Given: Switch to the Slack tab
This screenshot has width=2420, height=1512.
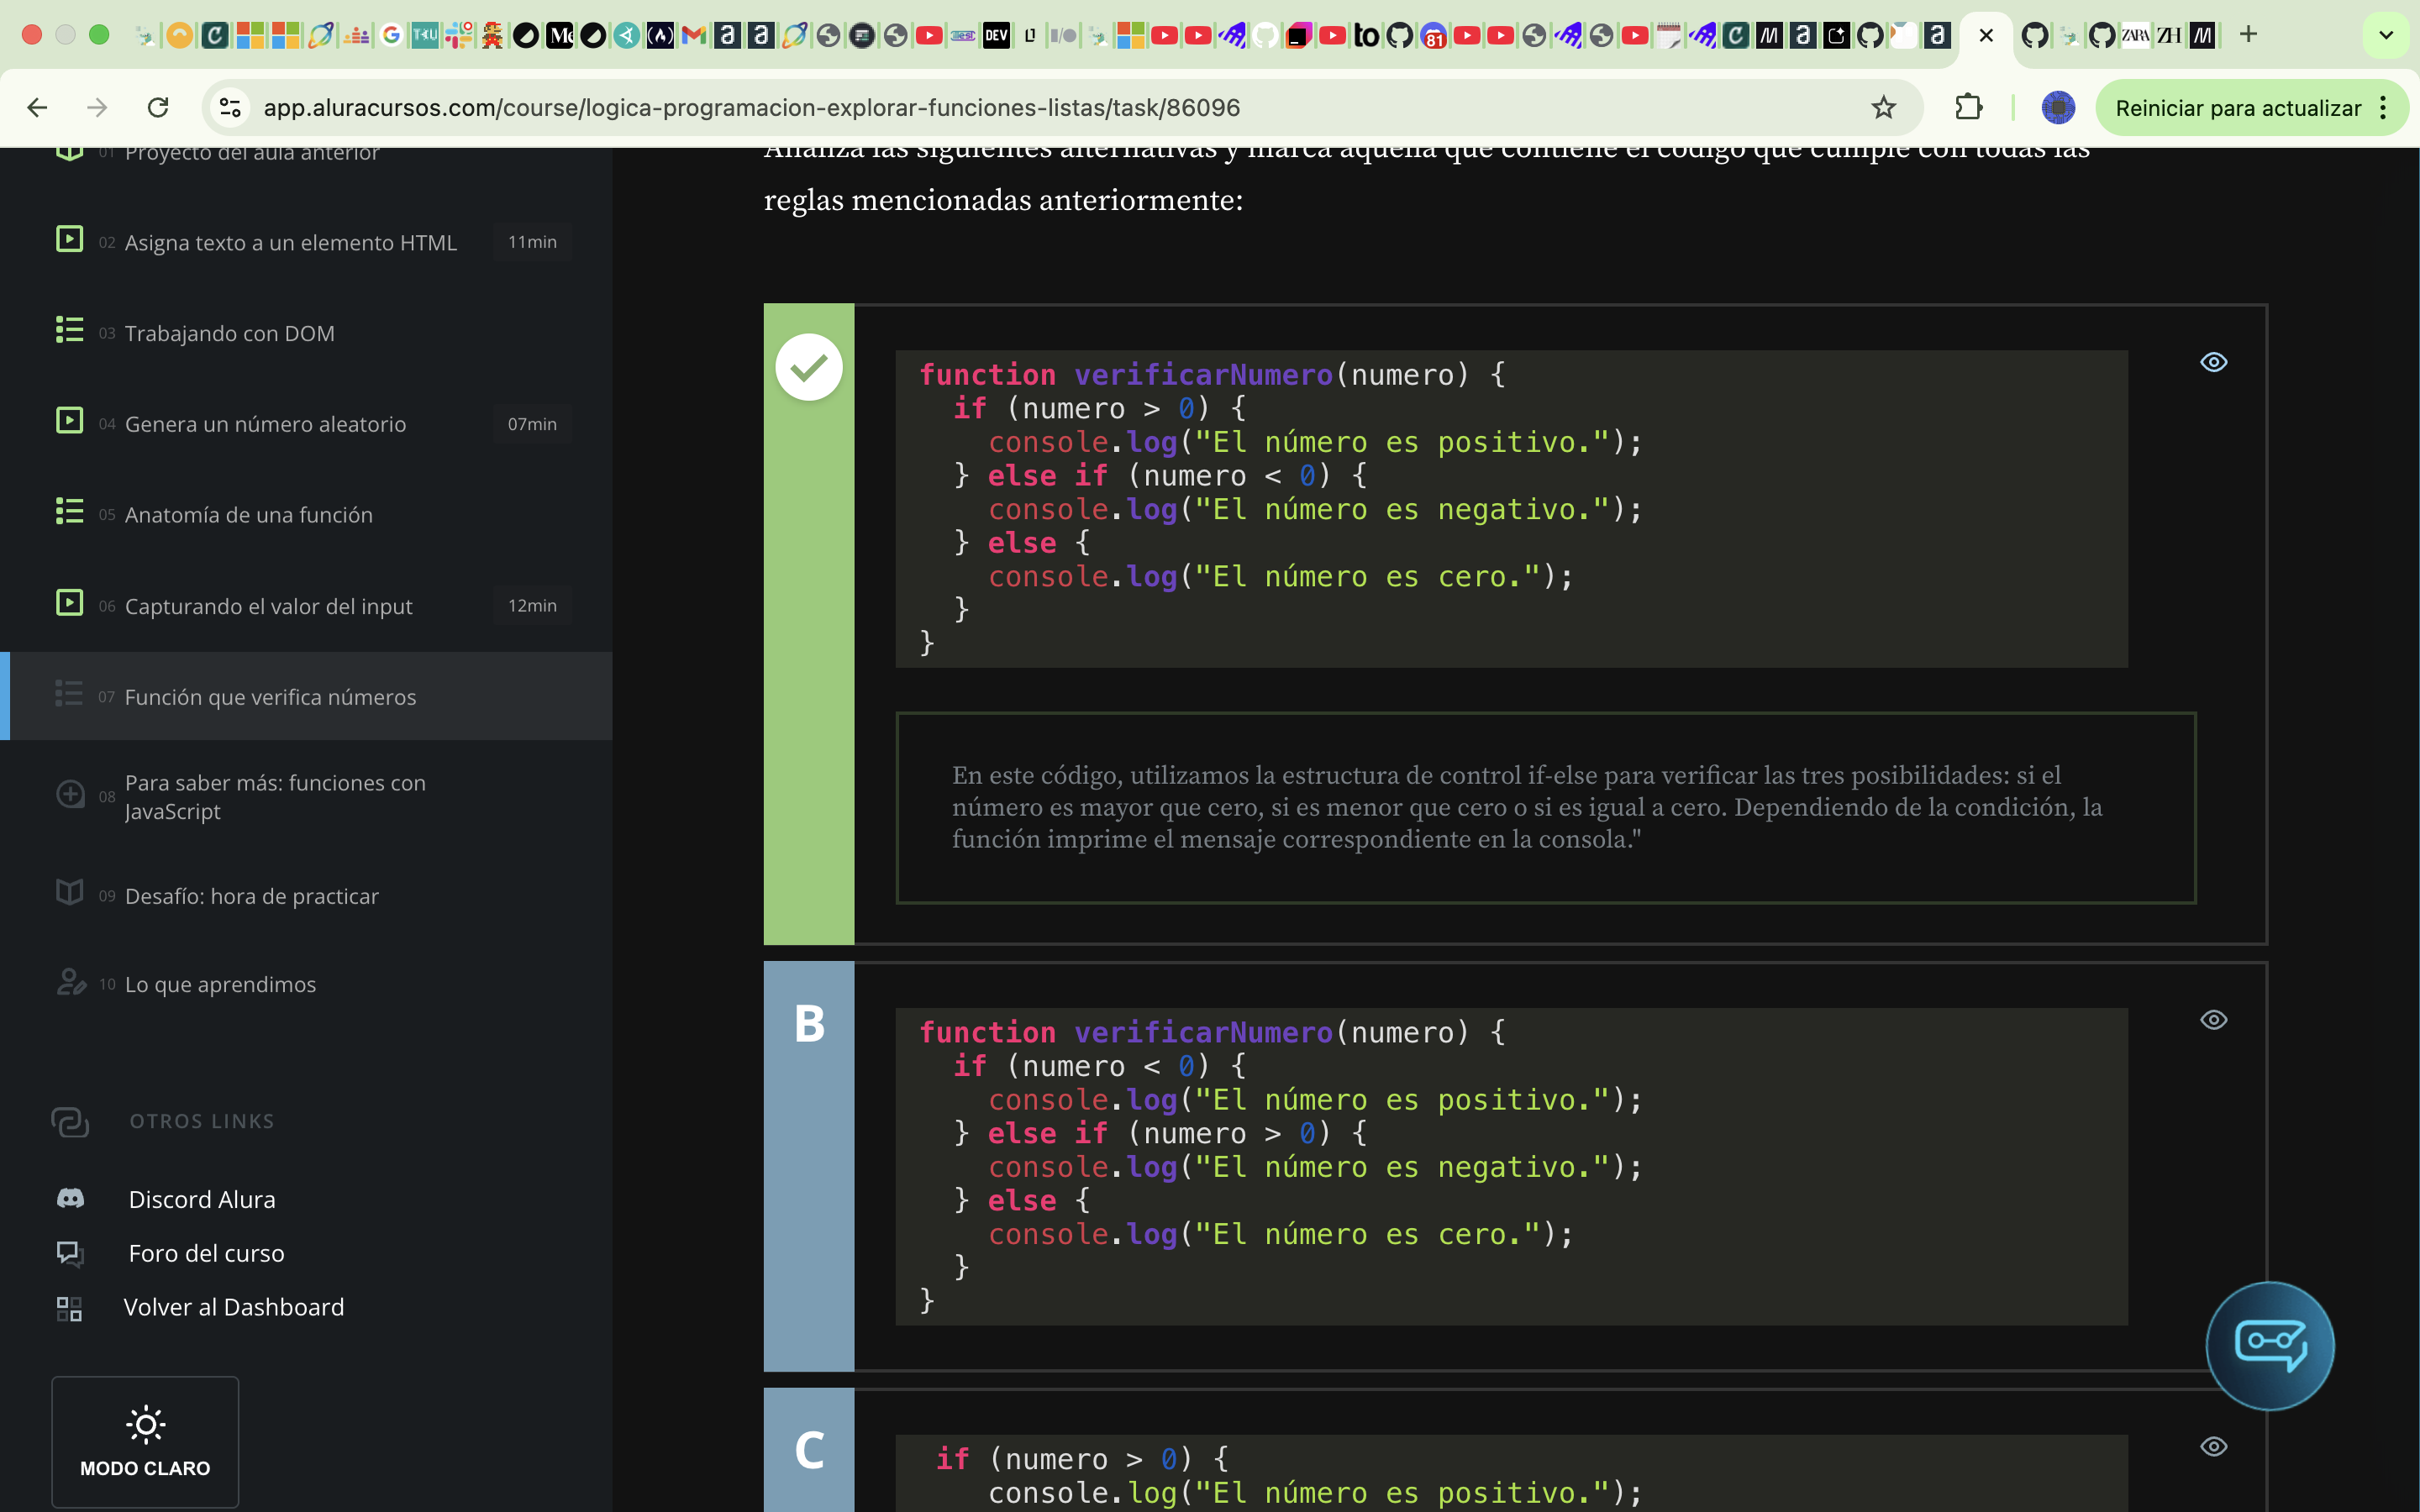Looking at the screenshot, I should [x=458, y=35].
